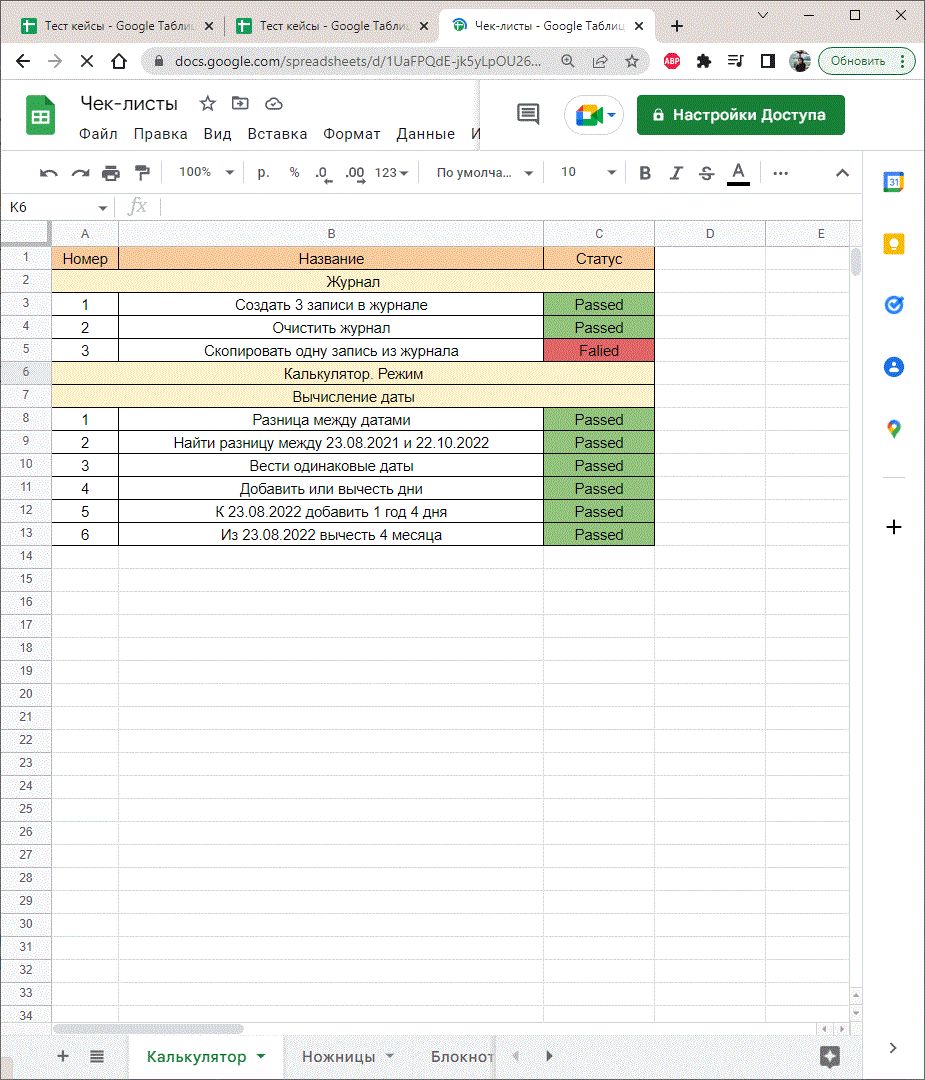Click the Undo arrow in toolbar
This screenshot has height=1080, width=925.
48,173
